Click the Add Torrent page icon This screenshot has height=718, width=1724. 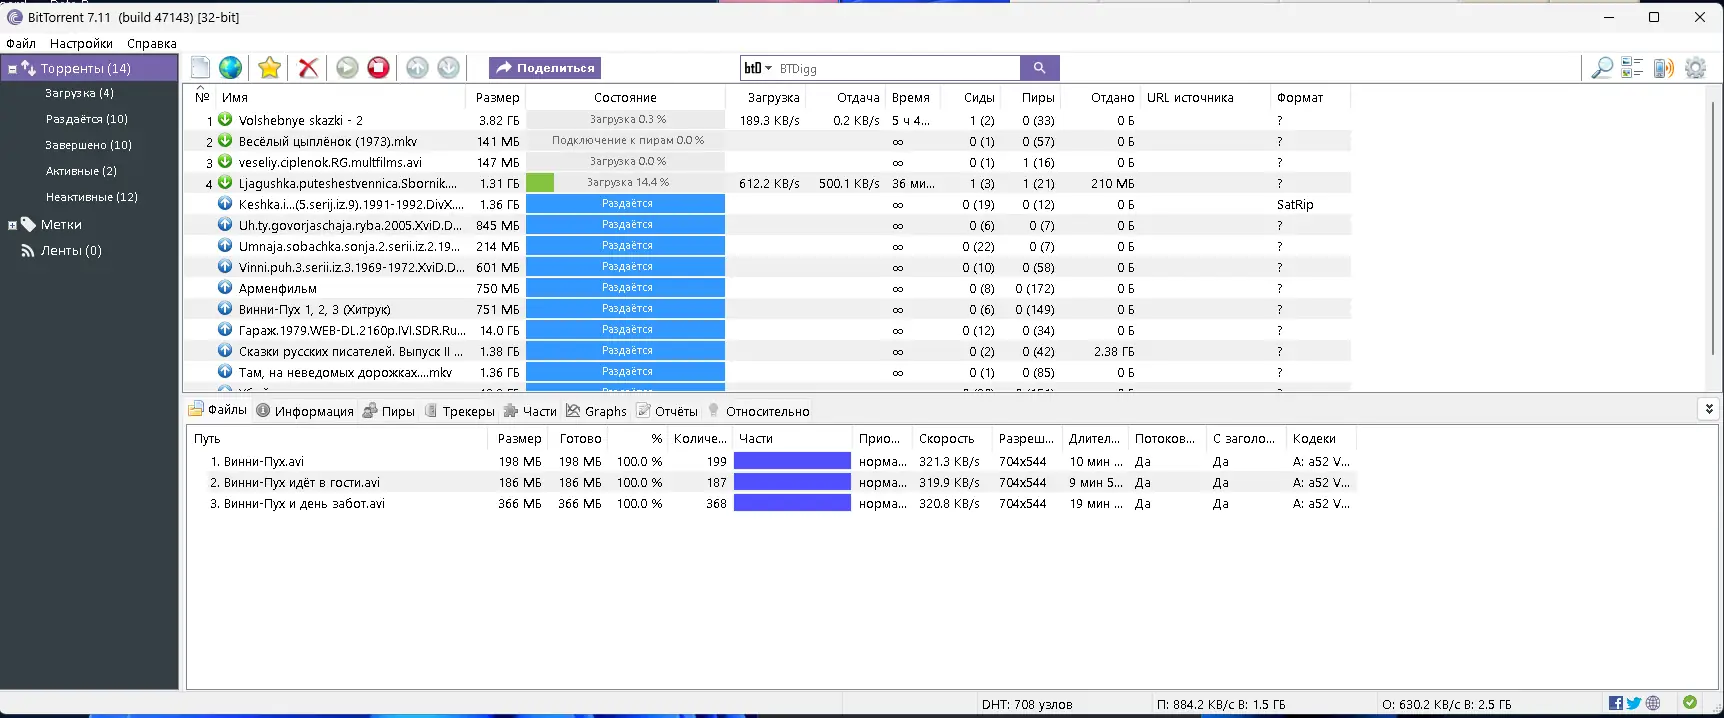201,67
